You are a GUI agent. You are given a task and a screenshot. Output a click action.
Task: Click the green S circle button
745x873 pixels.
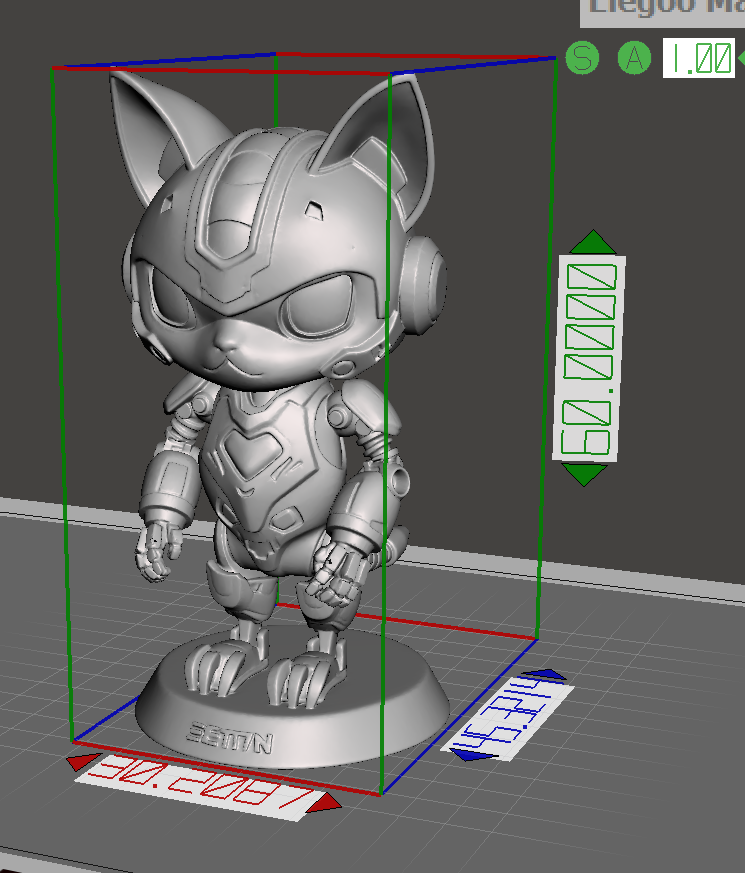point(582,57)
